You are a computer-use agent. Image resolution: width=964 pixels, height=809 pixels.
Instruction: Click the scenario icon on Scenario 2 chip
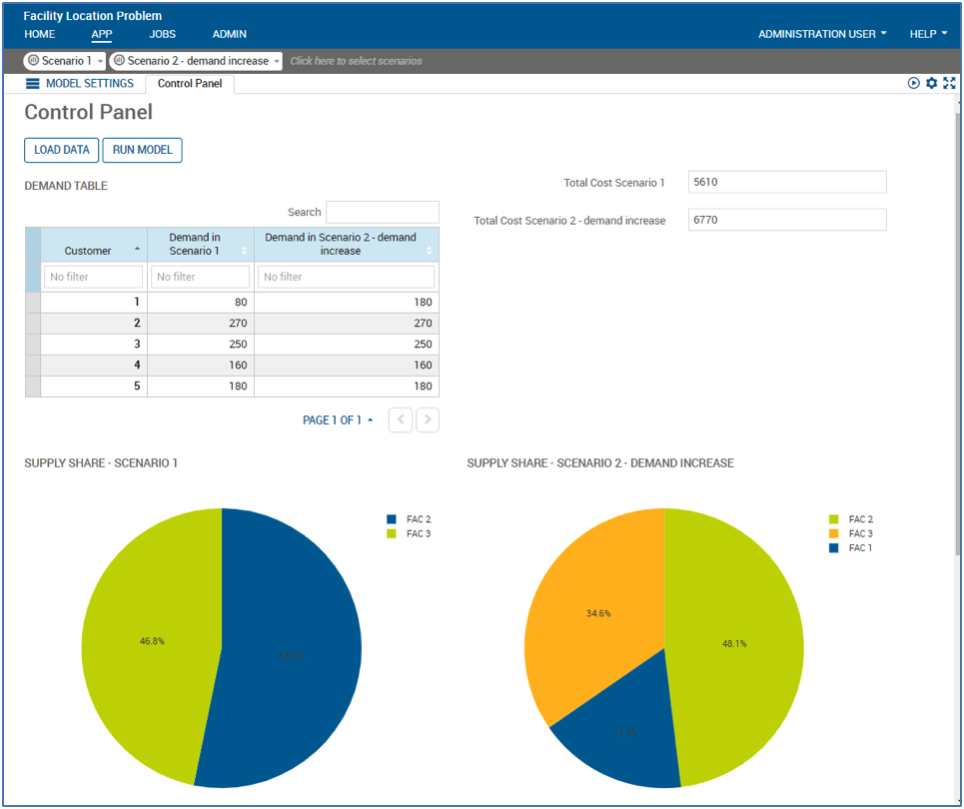[120, 60]
